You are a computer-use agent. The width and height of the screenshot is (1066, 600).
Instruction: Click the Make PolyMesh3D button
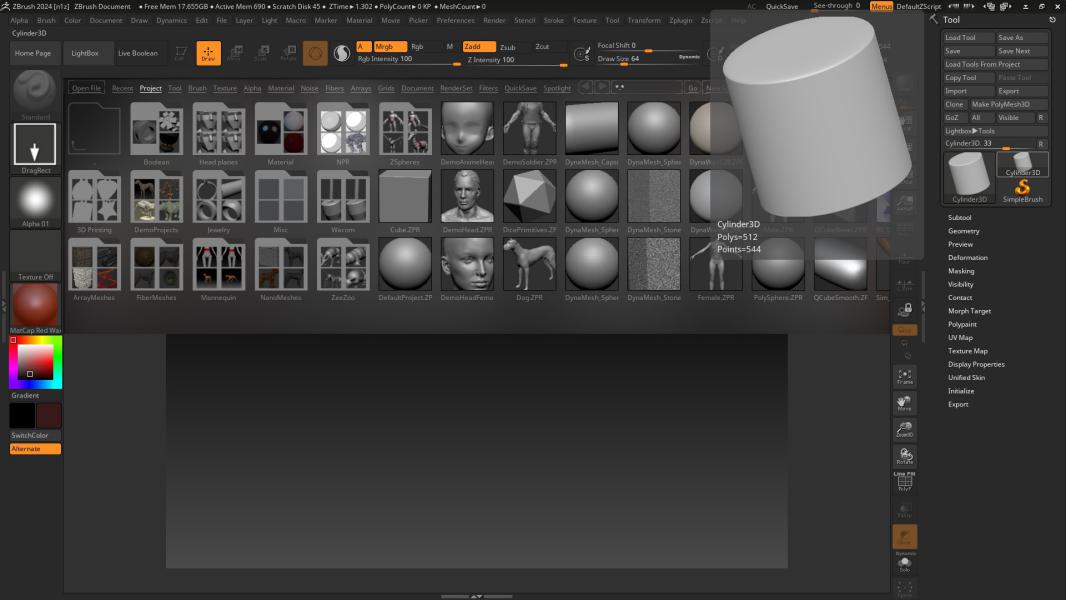[x=1008, y=104]
